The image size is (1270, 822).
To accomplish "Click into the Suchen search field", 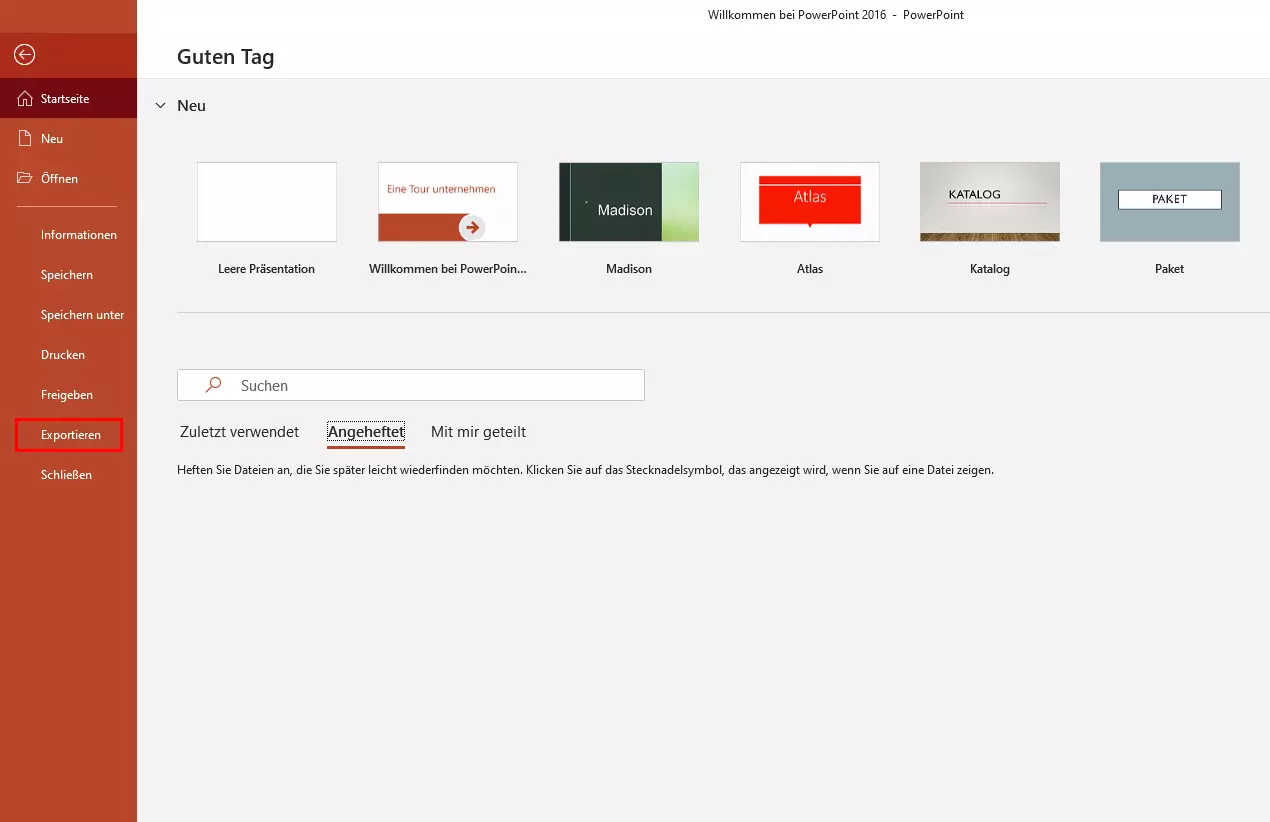I will (x=411, y=385).
